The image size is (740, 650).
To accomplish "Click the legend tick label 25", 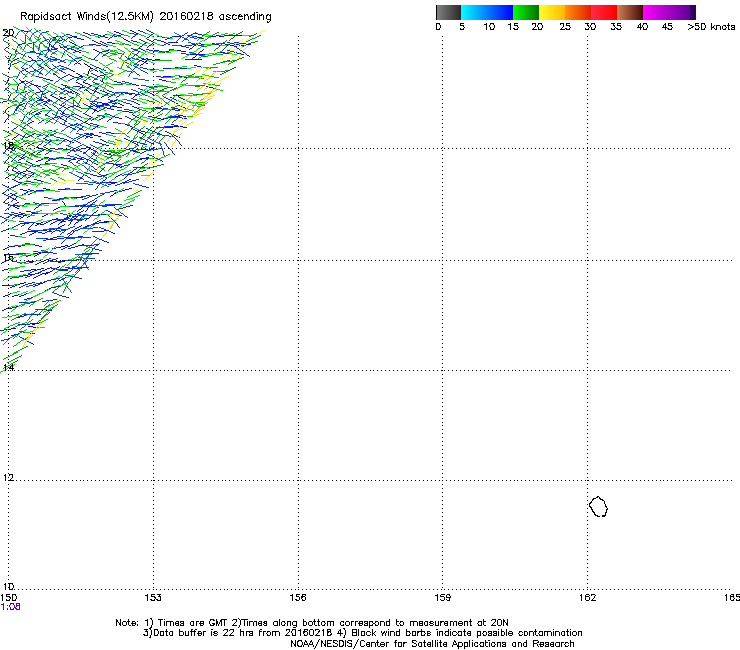I will click(x=565, y=27).
